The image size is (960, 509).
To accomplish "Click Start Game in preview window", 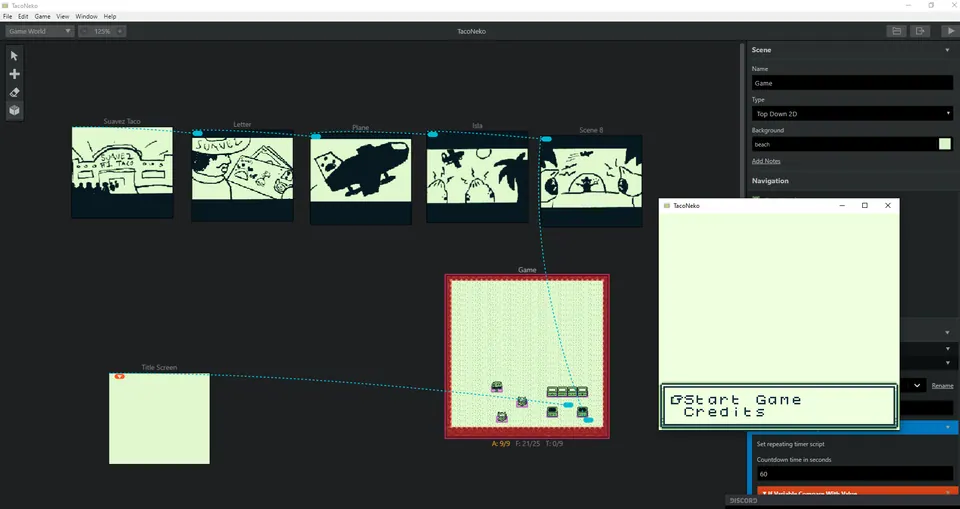I will click(743, 400).
